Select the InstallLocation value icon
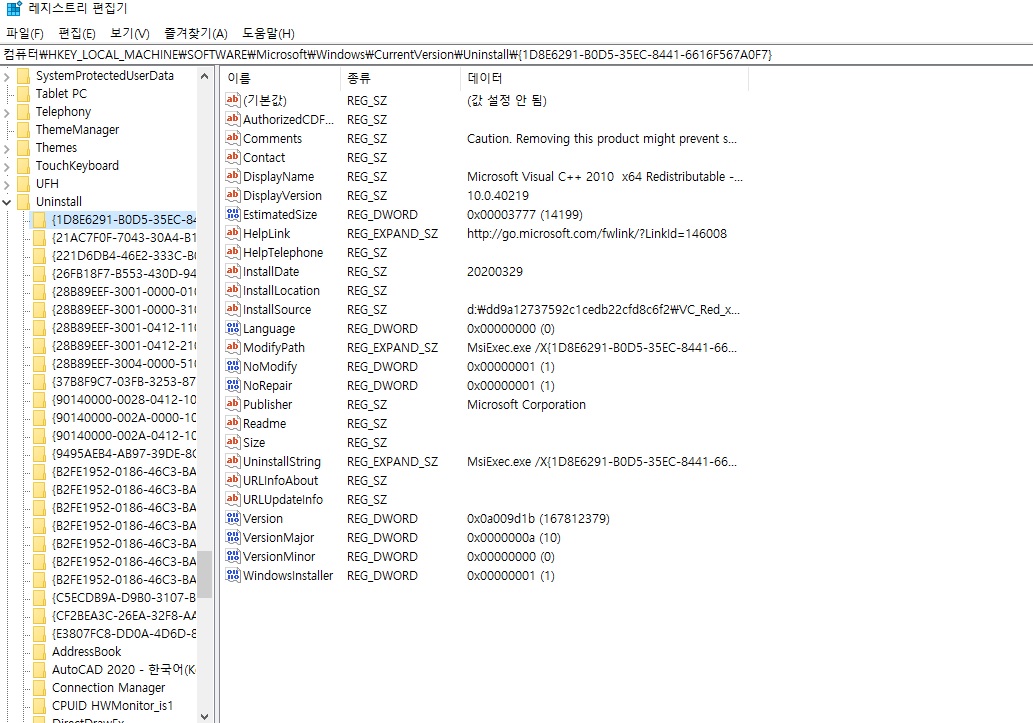This screenshot has width=1033, height=723. (x=233, y=291)
